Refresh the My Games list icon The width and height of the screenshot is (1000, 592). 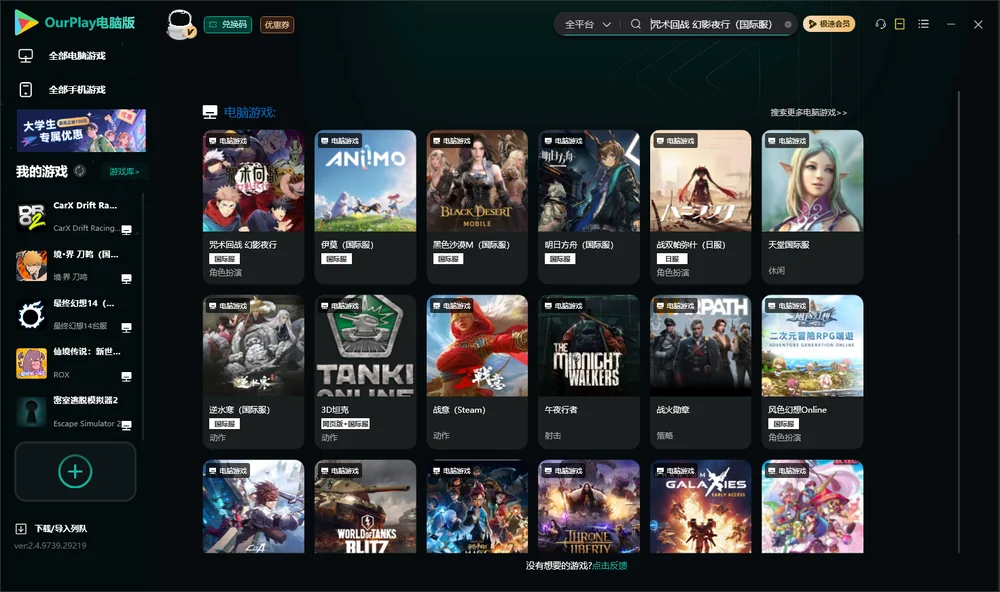80,171
